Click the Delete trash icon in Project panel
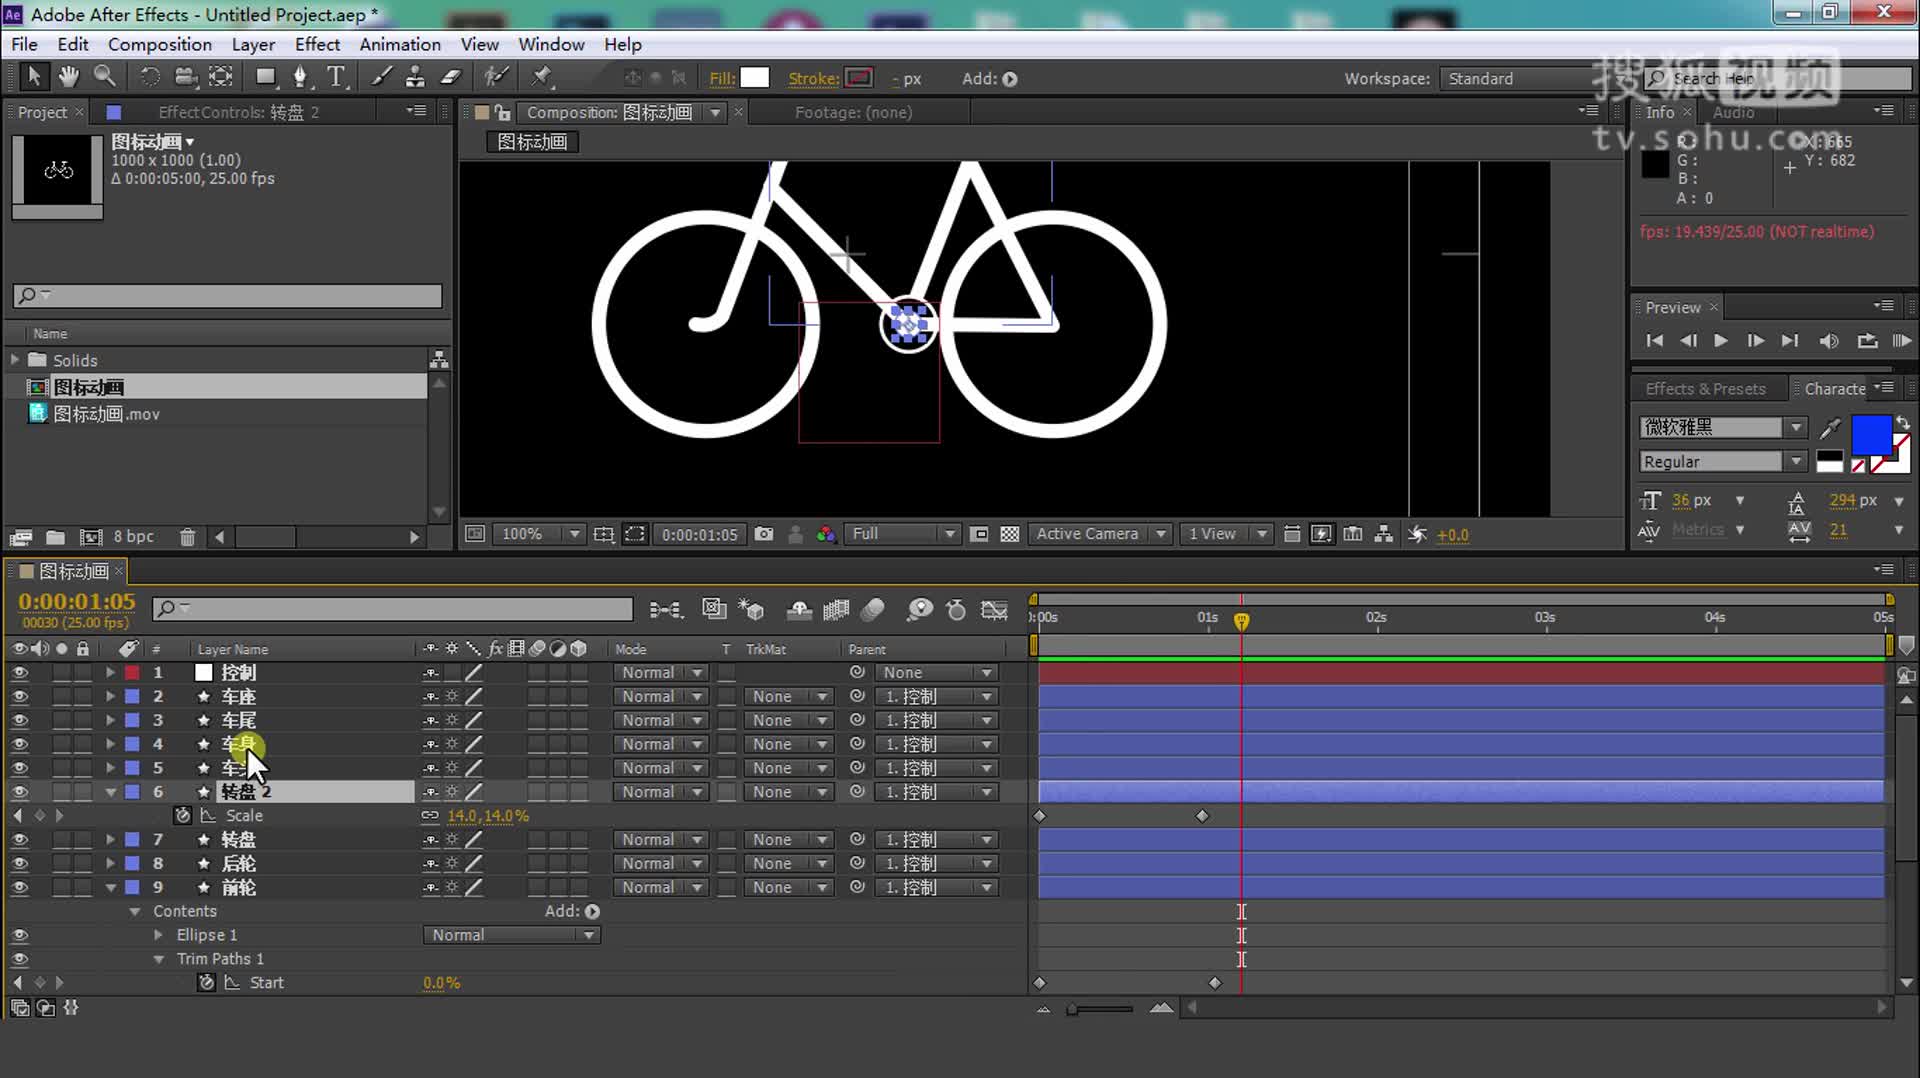The width and height of the screenshot is (1920, 1078). 187,537
